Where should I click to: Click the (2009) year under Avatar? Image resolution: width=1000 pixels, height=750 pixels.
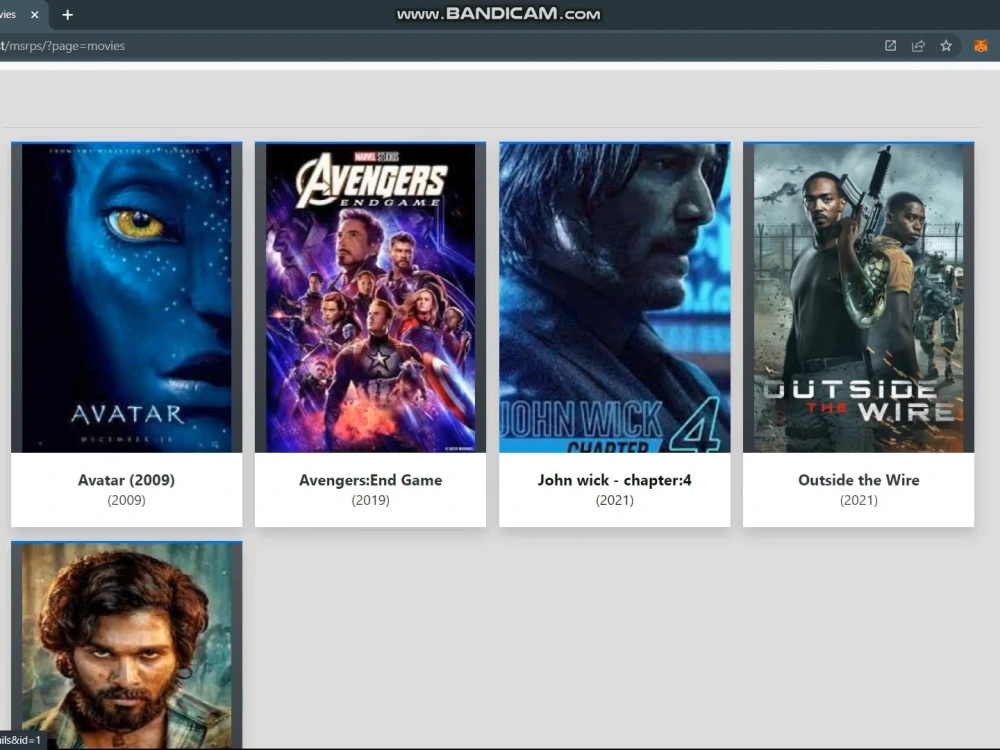tap(126, 500)
